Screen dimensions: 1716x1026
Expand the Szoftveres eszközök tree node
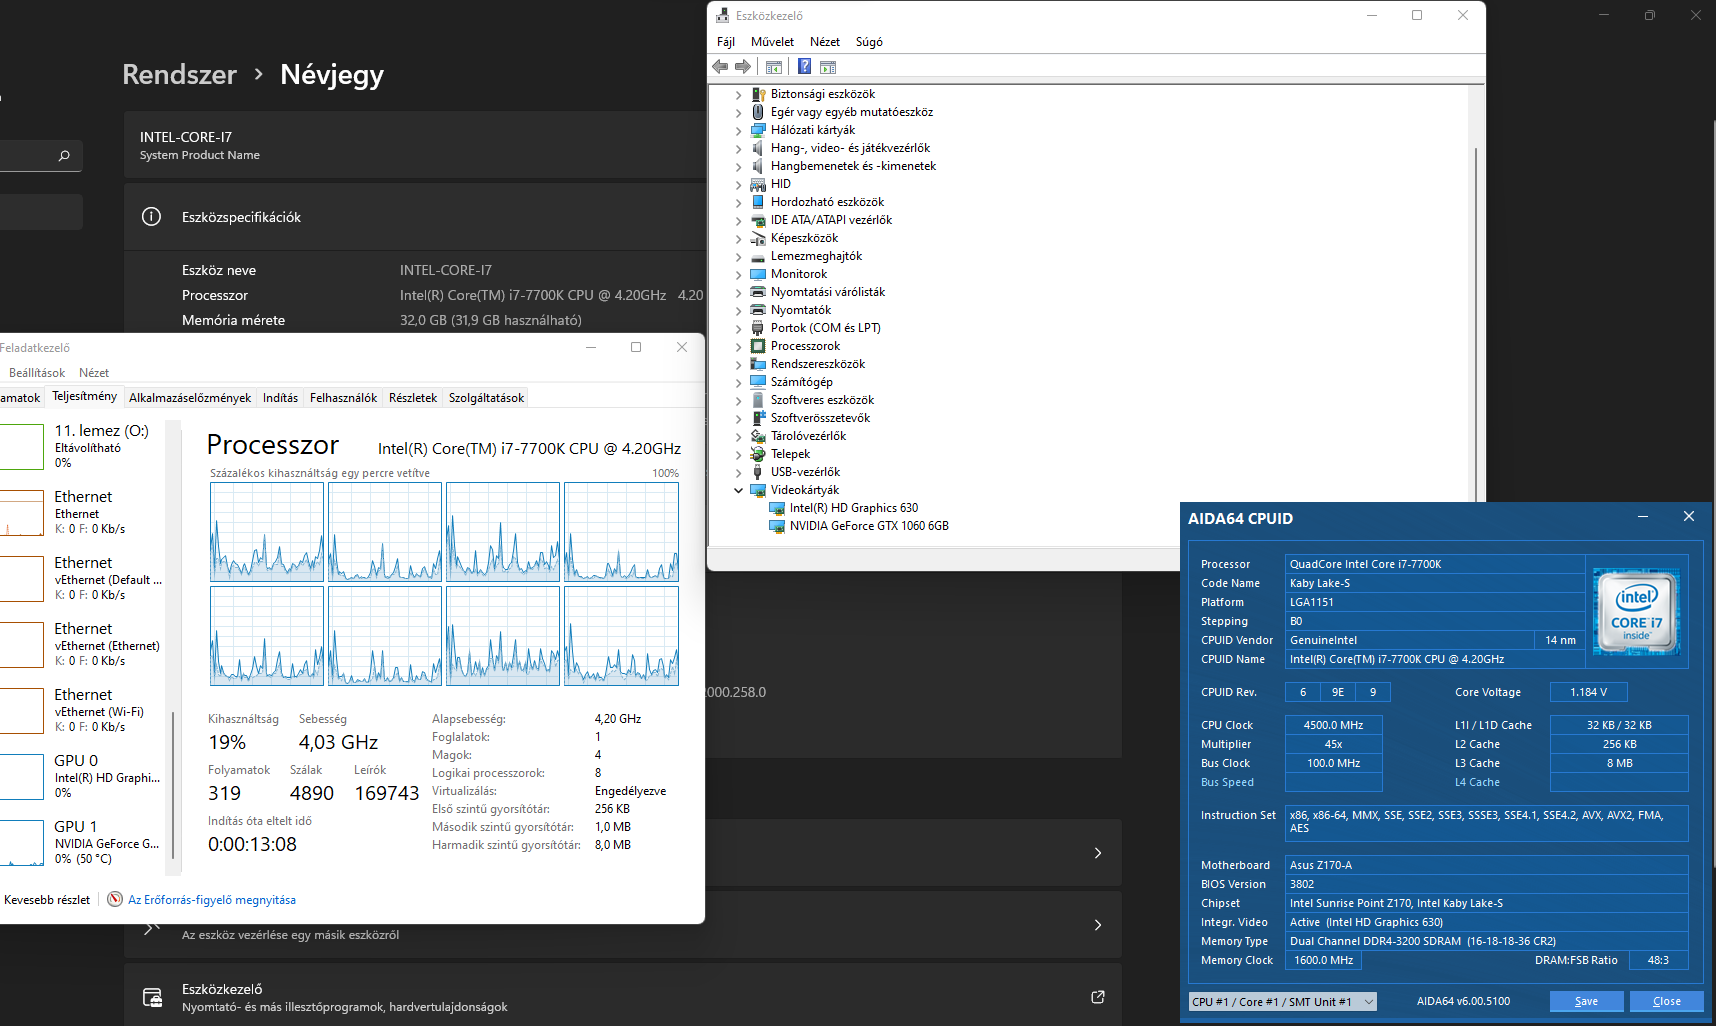pyautogui.click(x=739, y=401)
